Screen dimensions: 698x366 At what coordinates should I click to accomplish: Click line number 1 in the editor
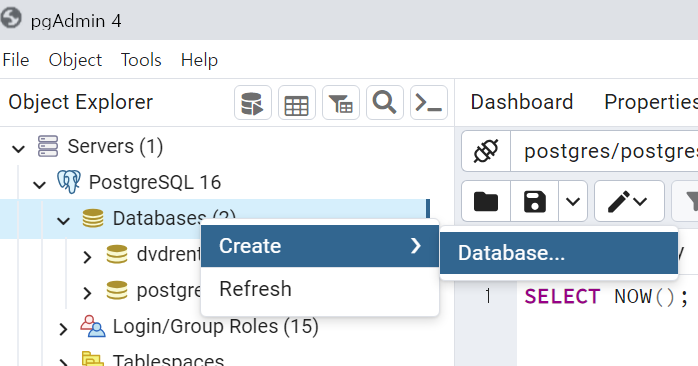[488, 297]
